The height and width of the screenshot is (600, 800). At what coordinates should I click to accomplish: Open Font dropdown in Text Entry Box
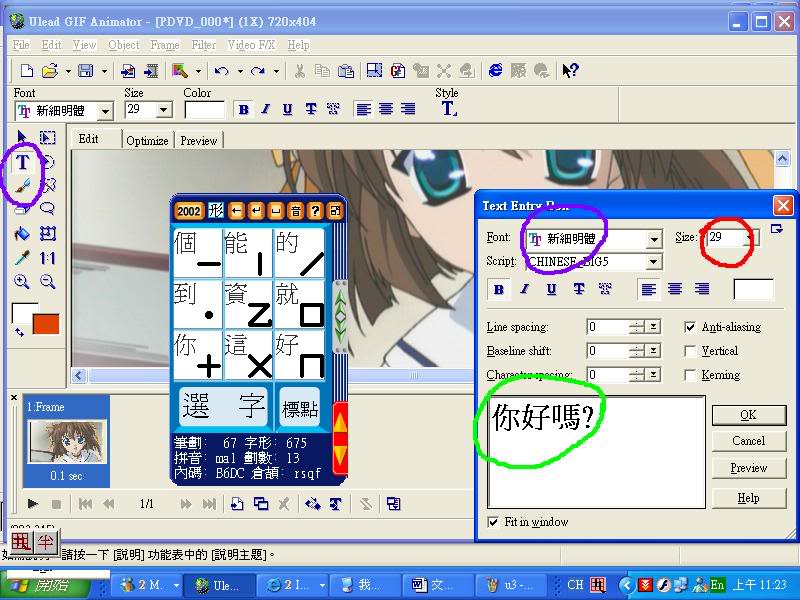(x=654, y=239)
